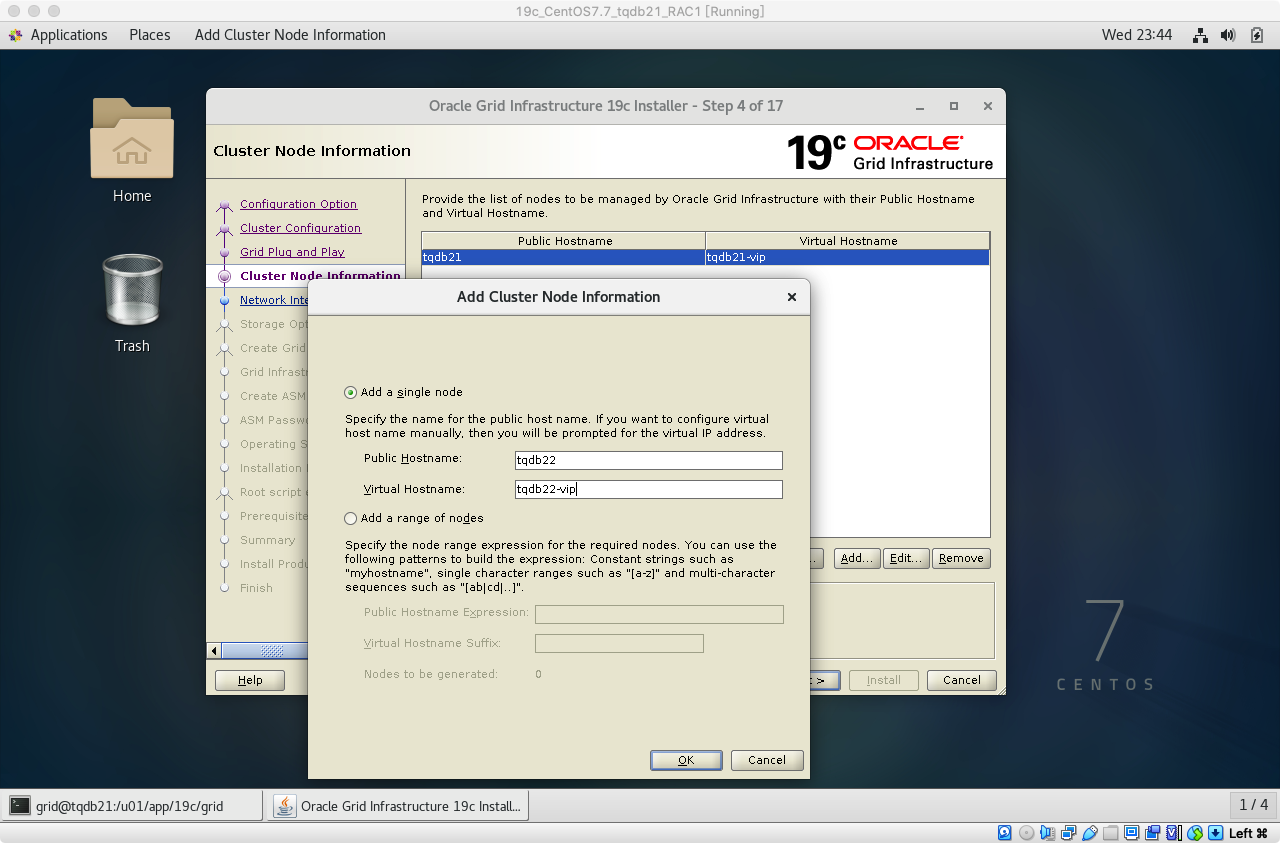1280x843 pixels.
Task: Click the VirtualBox network adapters icon
Action: [x=1068, y=832]
